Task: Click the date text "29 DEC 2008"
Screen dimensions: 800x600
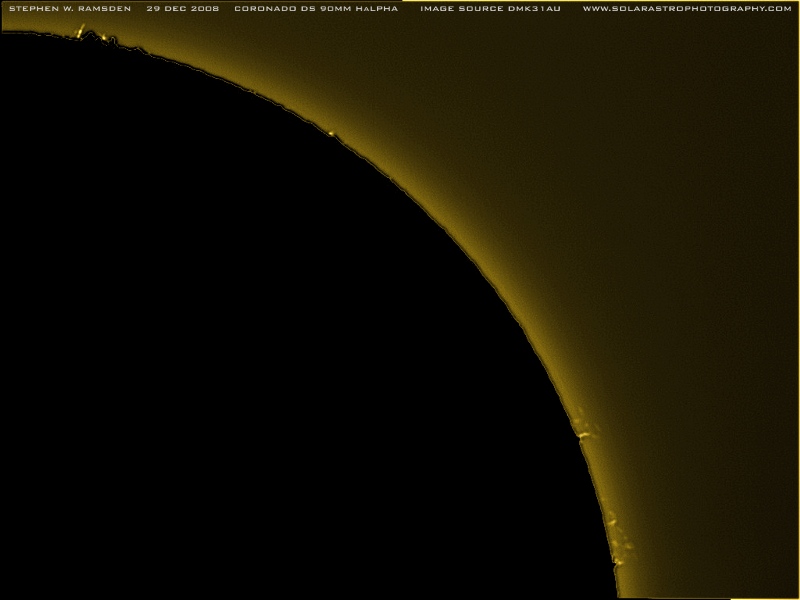Action: point(183,9)
